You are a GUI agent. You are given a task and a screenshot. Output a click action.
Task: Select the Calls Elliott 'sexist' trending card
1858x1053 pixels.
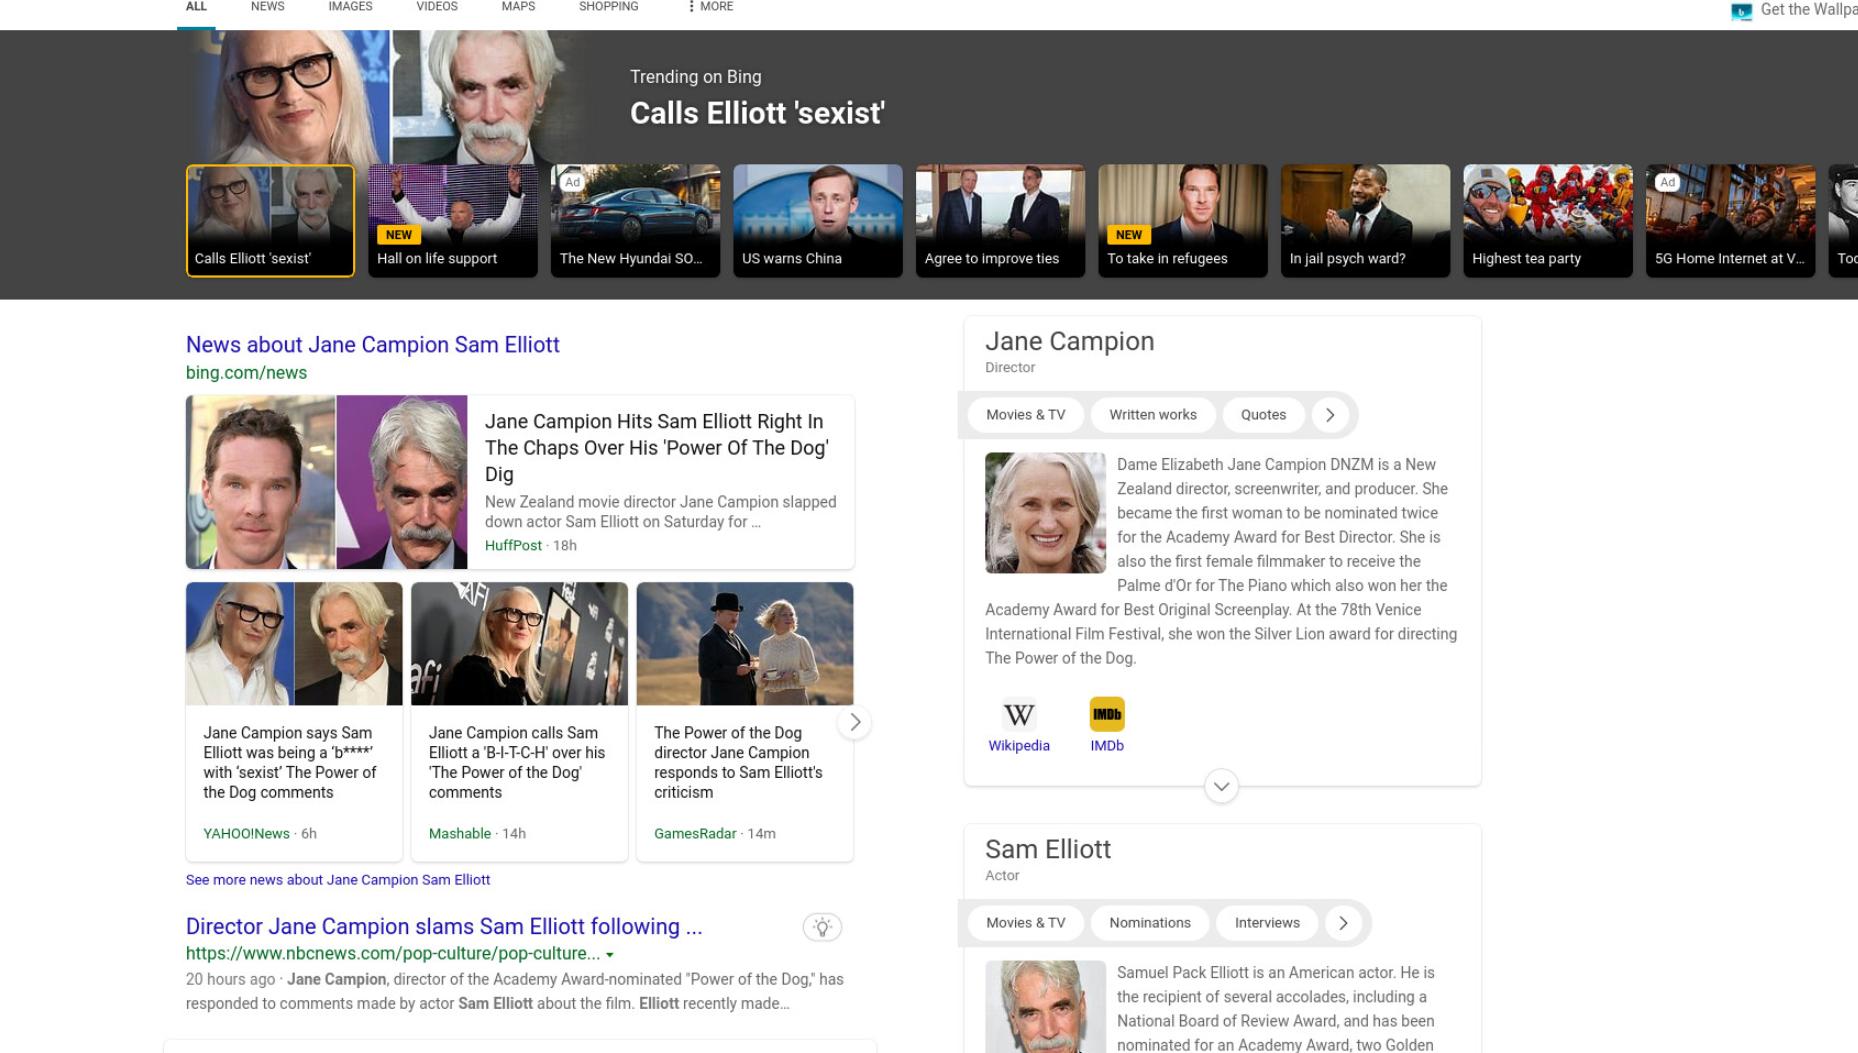[270, 221]
